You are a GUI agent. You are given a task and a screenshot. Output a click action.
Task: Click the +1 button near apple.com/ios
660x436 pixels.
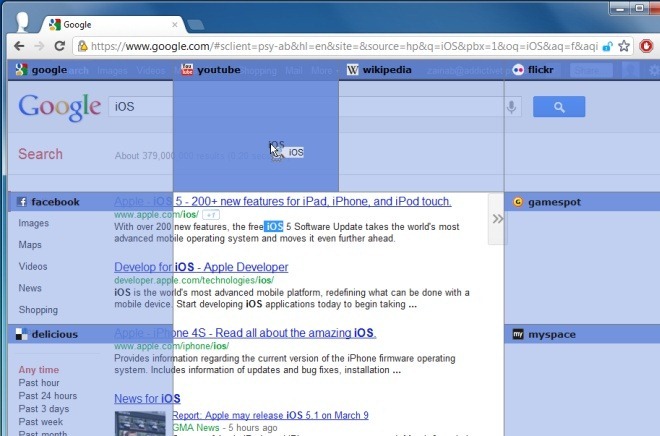pos(211,215)
